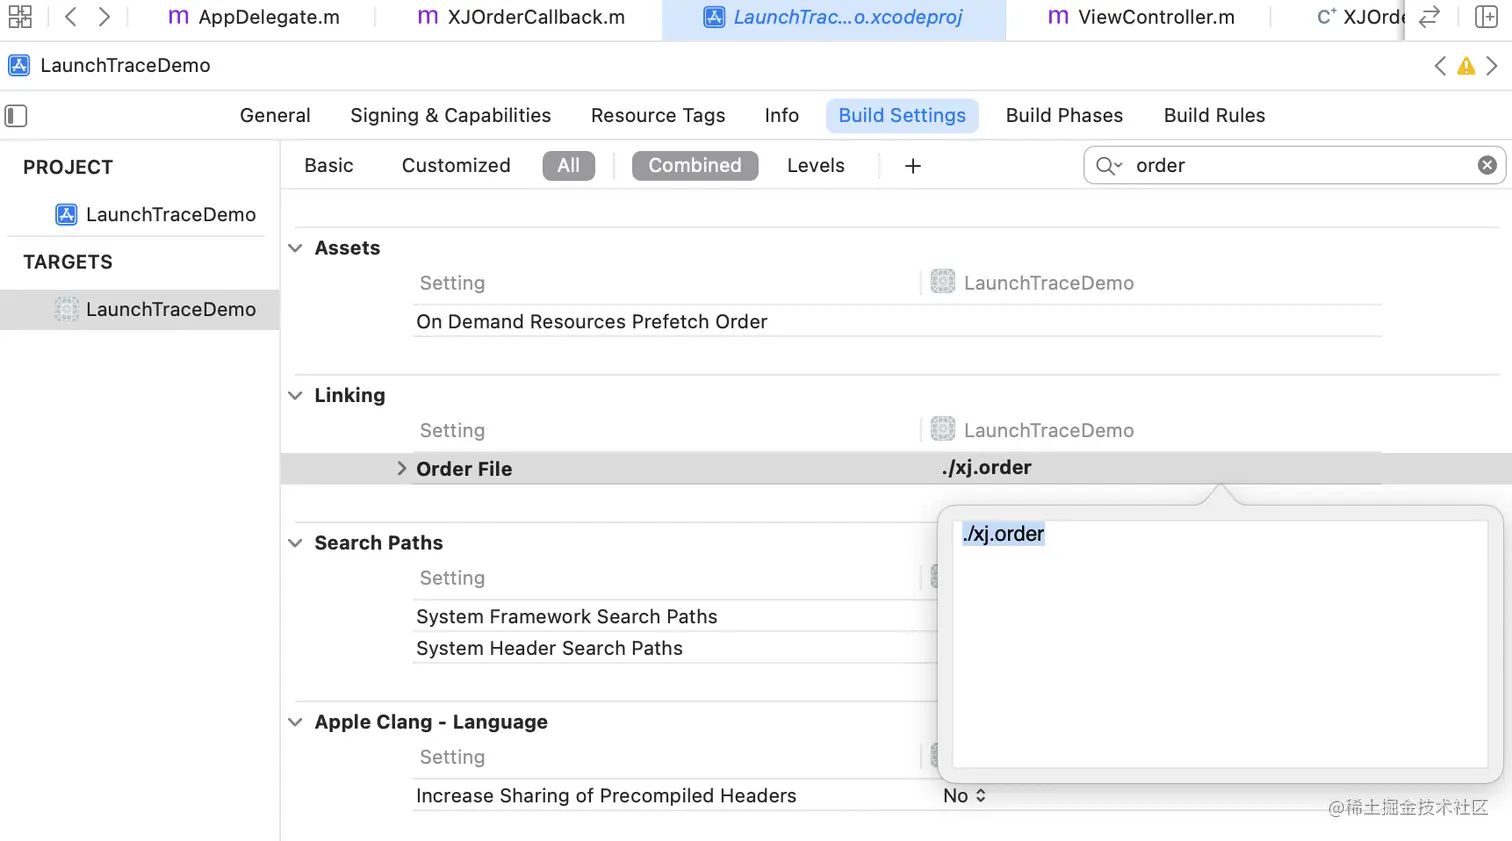Open the No dropdown for Precompiled Headers
The width and height of the screenshot is (1512, 841).
click(965, 795)
